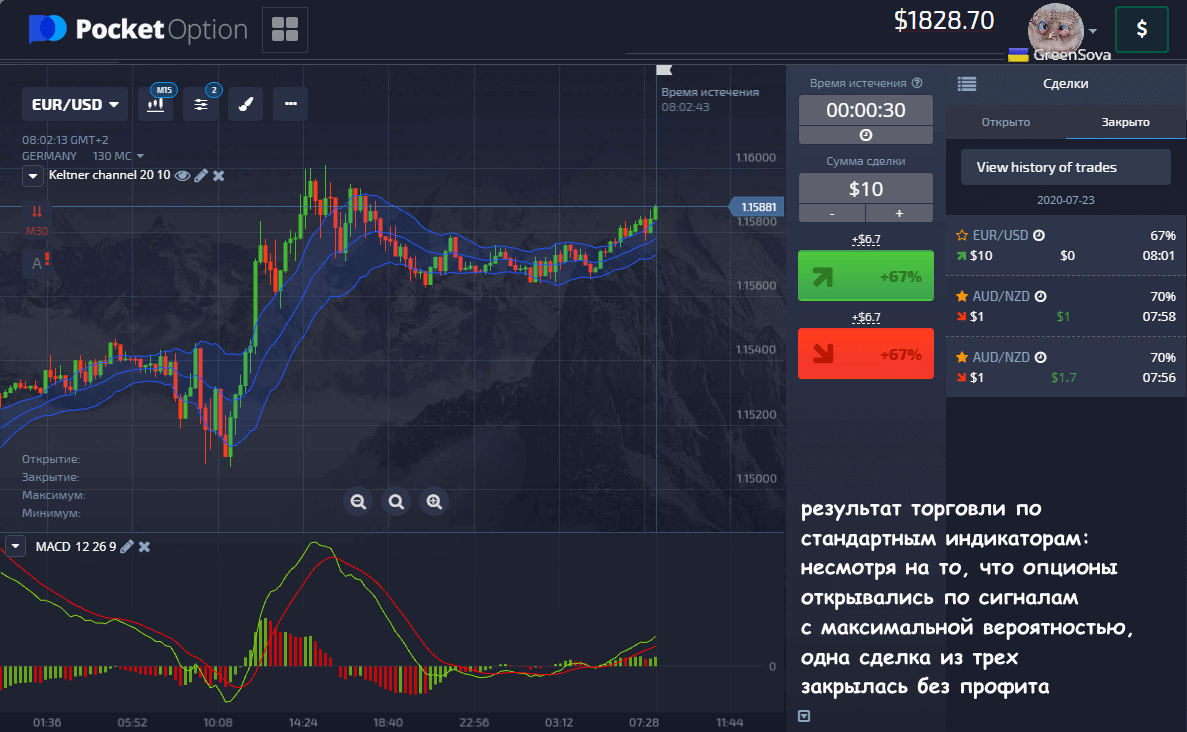The width and height of the screenshot is (1187, 732).
Task: Select the drawing brush tool
Action: coord(245,104)
